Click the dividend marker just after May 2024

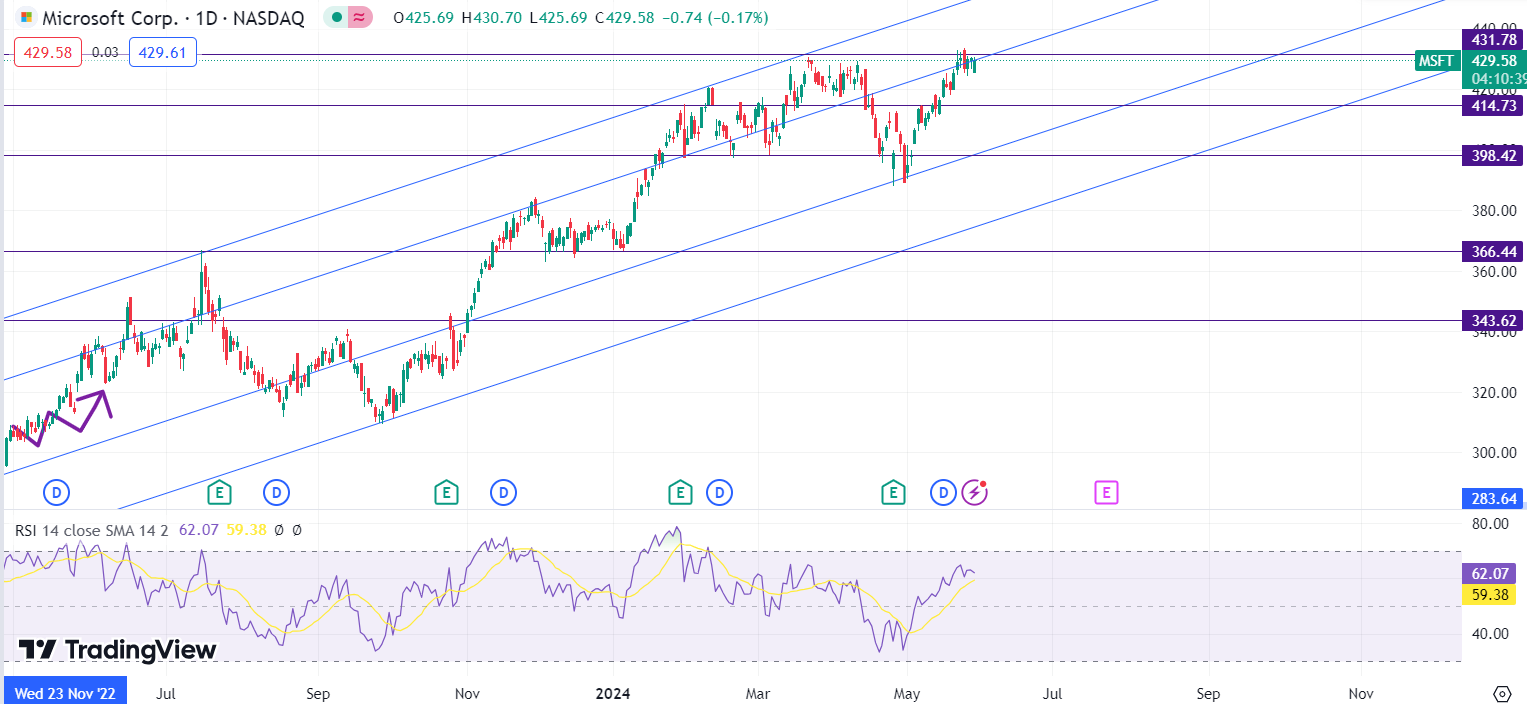(x=943, y=492)
